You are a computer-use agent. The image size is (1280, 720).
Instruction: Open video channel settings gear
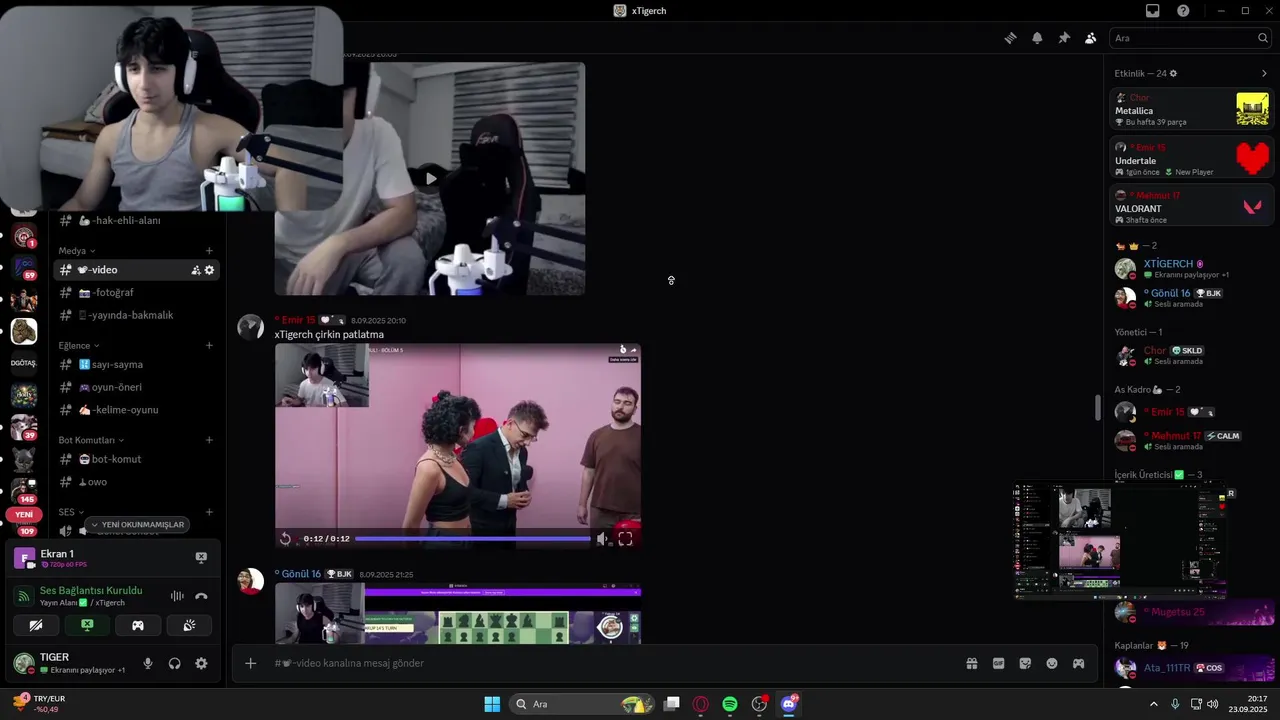[209, 270]
